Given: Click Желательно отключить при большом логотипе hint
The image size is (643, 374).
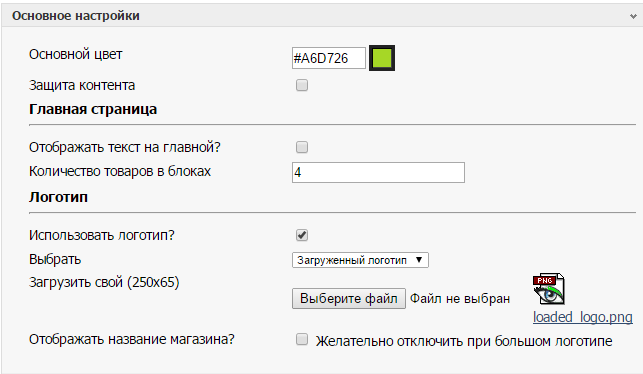Looking at the screenshot, I should [x=464, y=341].
